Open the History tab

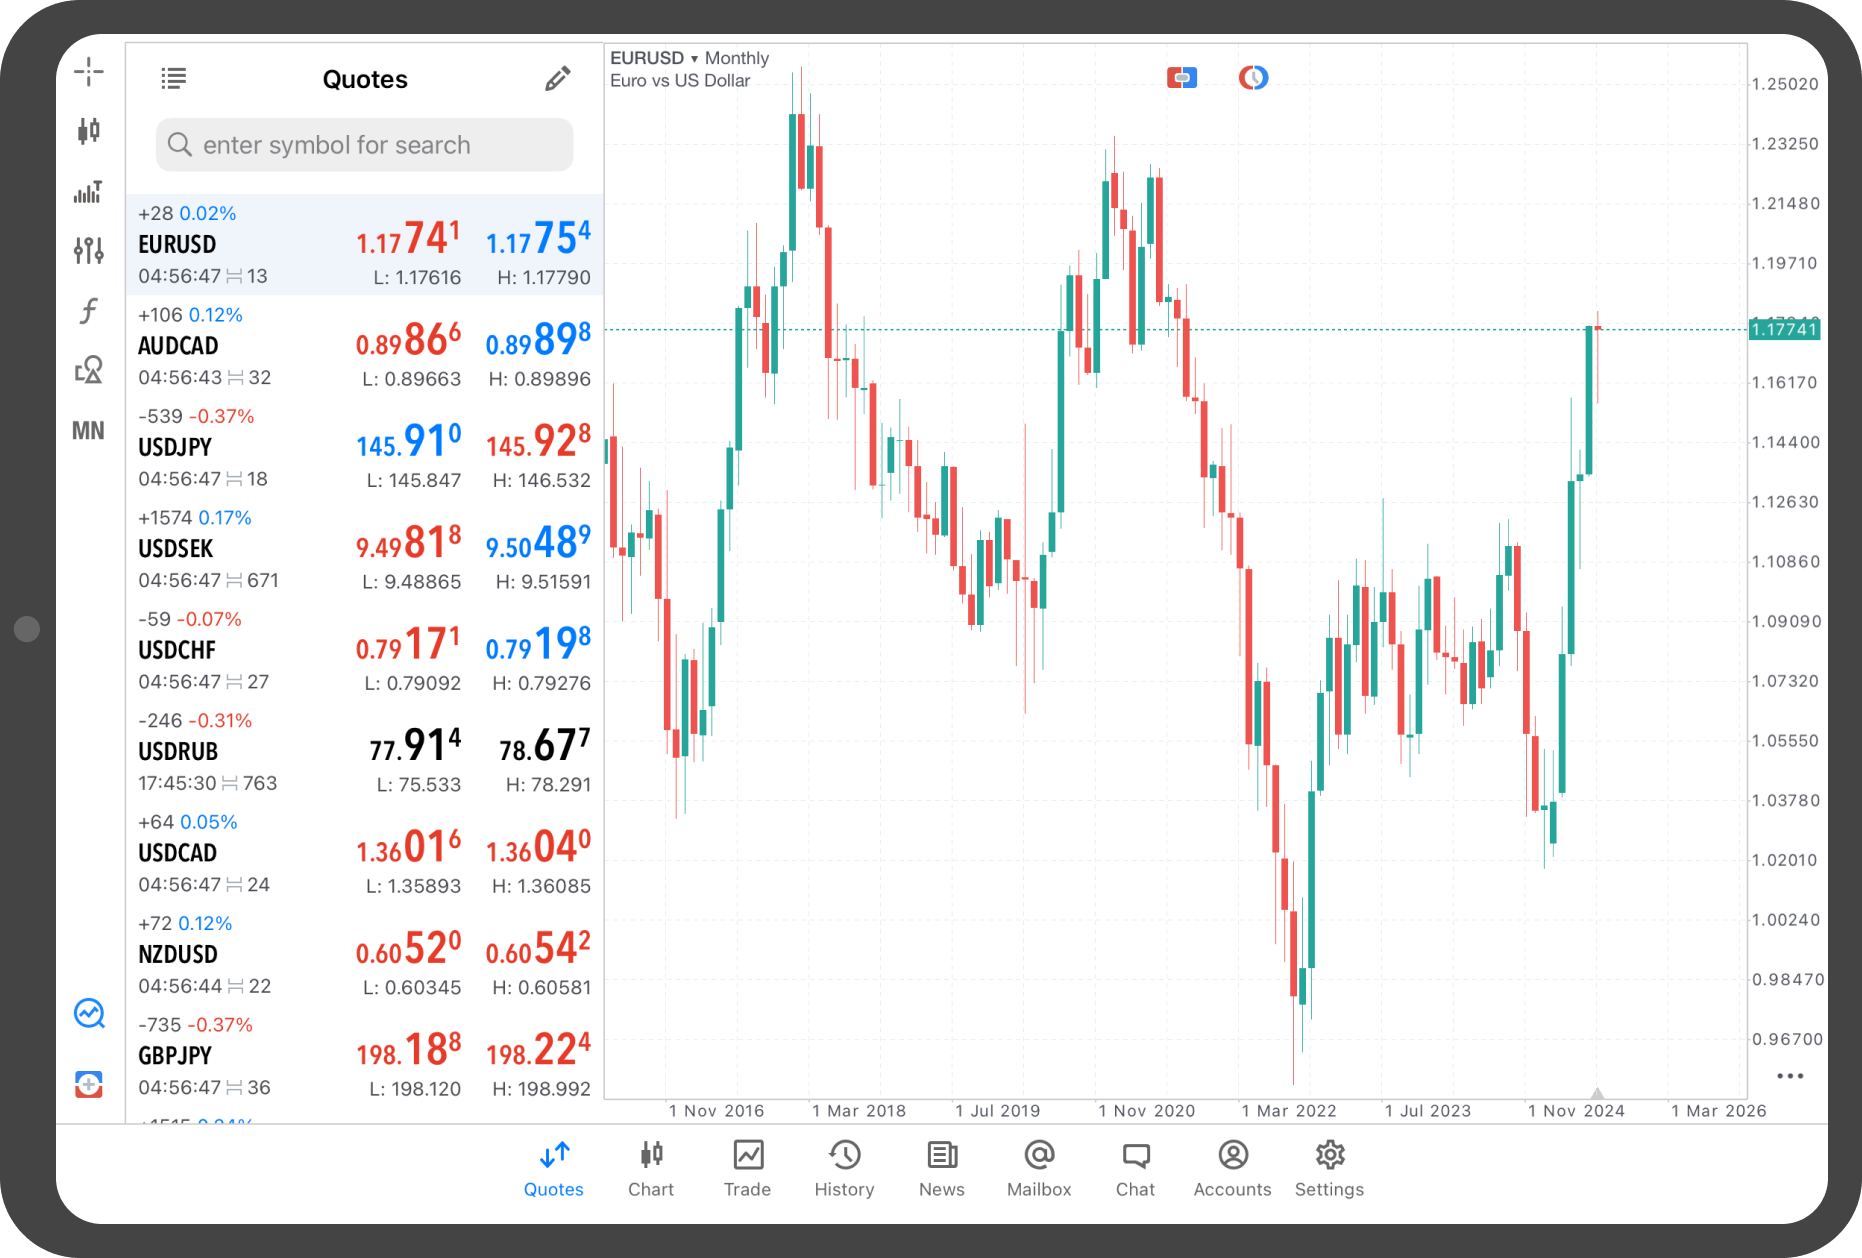pos(845,1168)
